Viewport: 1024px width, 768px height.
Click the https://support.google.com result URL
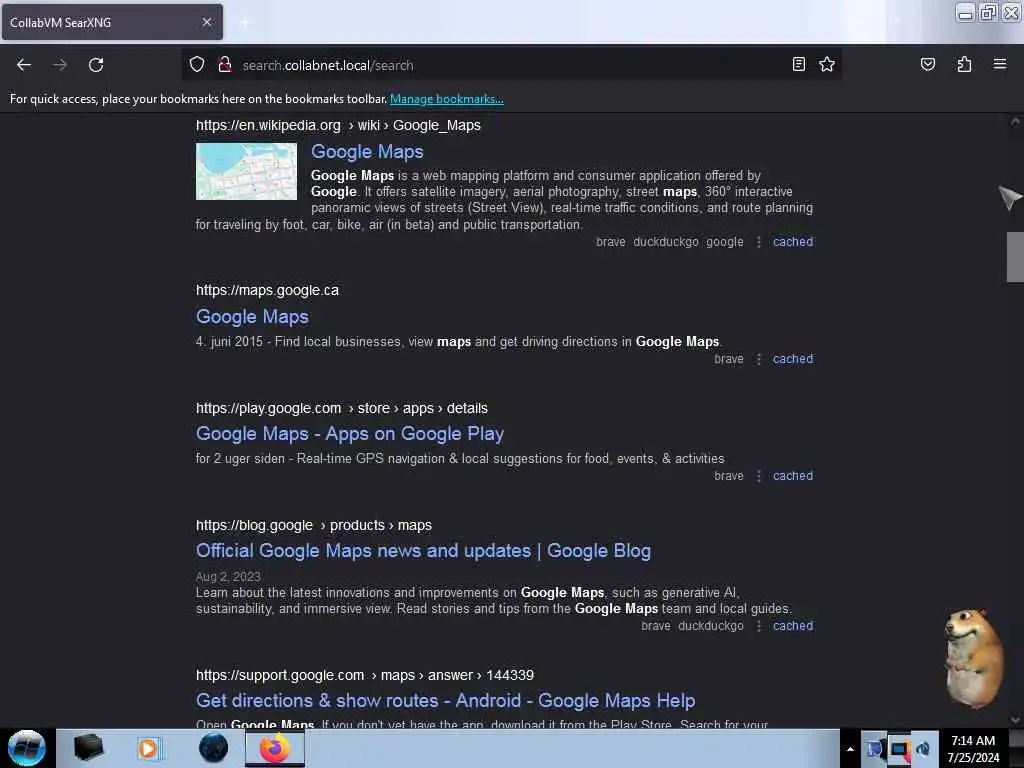pos(365,675)
